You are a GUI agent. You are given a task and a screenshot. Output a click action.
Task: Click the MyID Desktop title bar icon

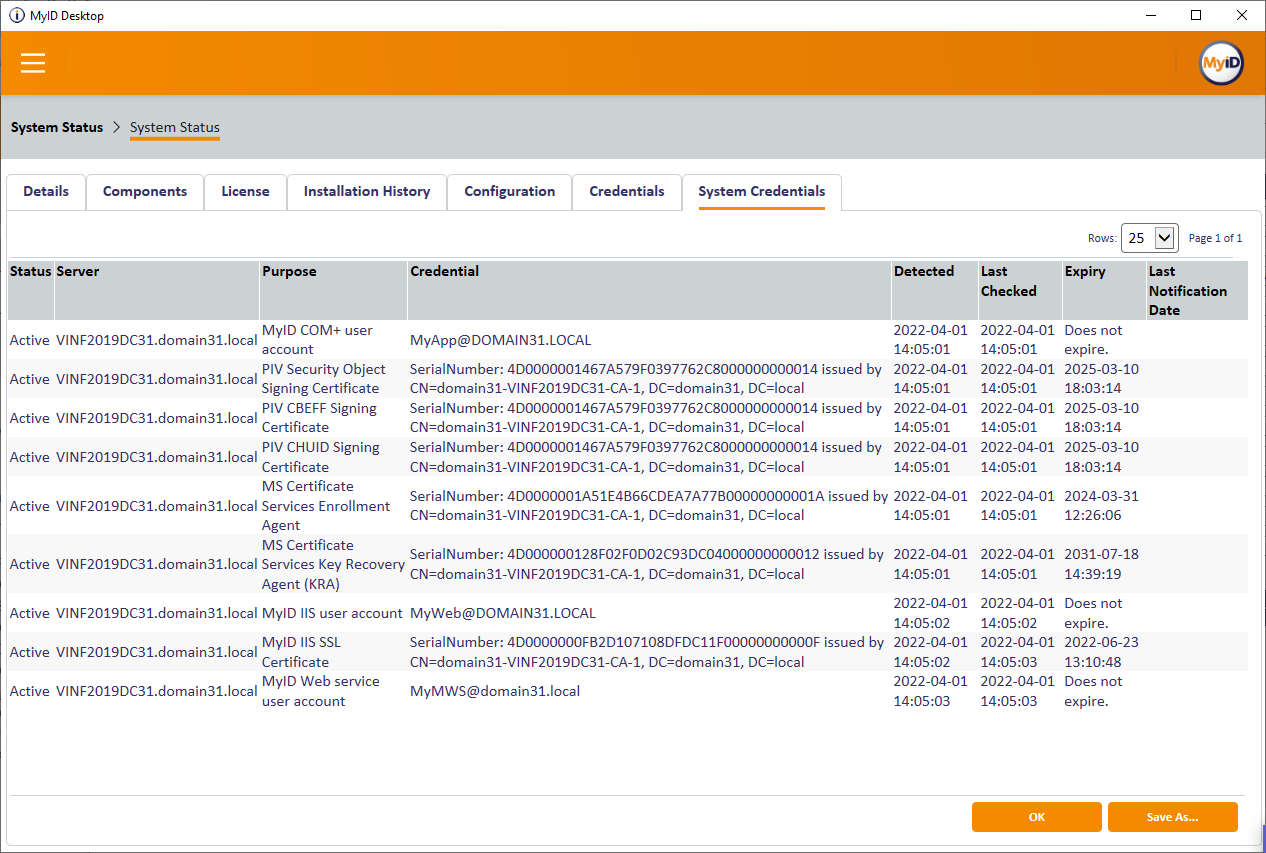[x=17, y=15]
